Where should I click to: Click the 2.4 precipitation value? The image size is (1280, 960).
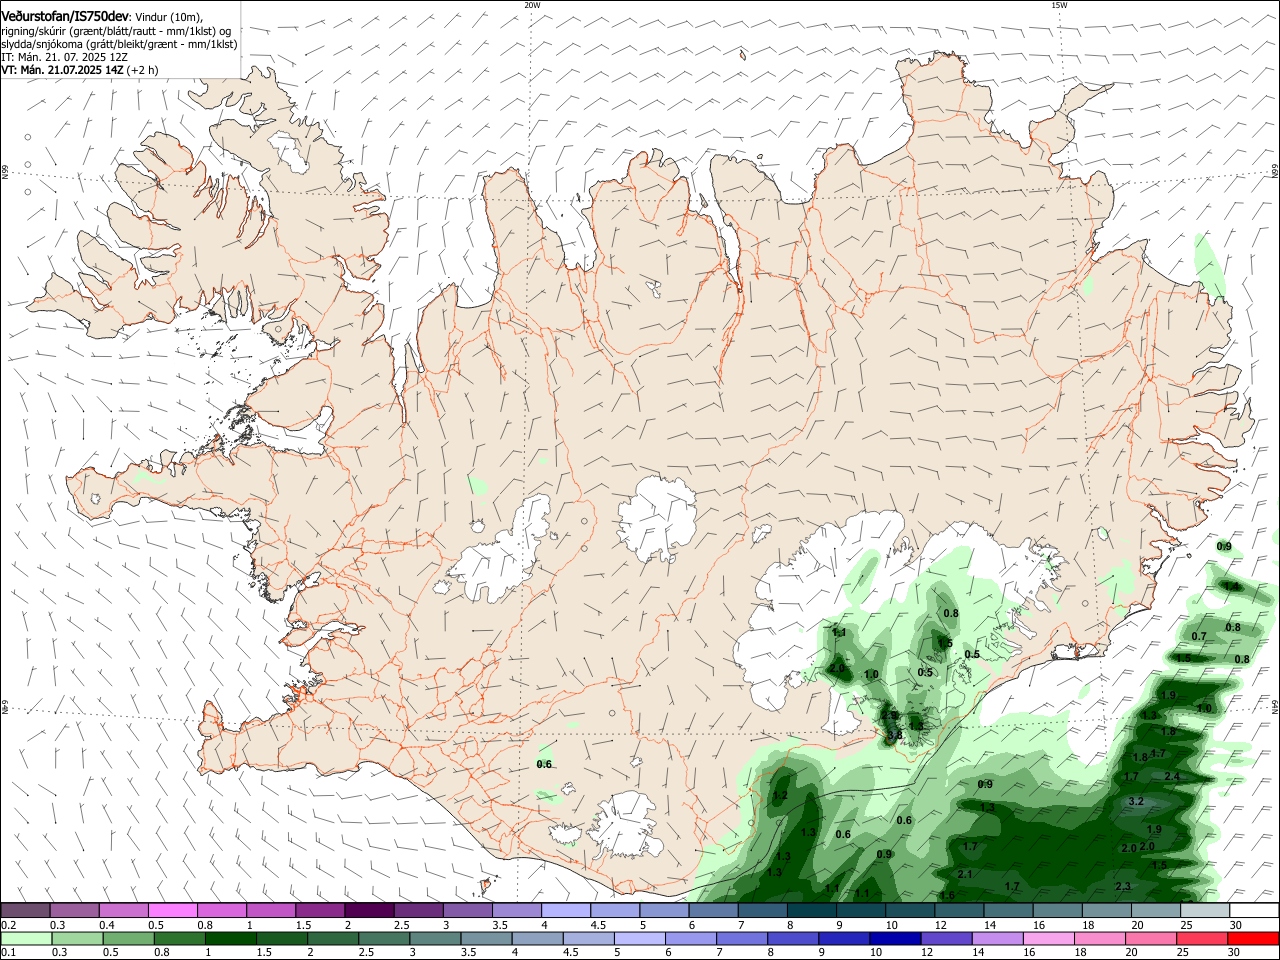[x=1173, y=777]
